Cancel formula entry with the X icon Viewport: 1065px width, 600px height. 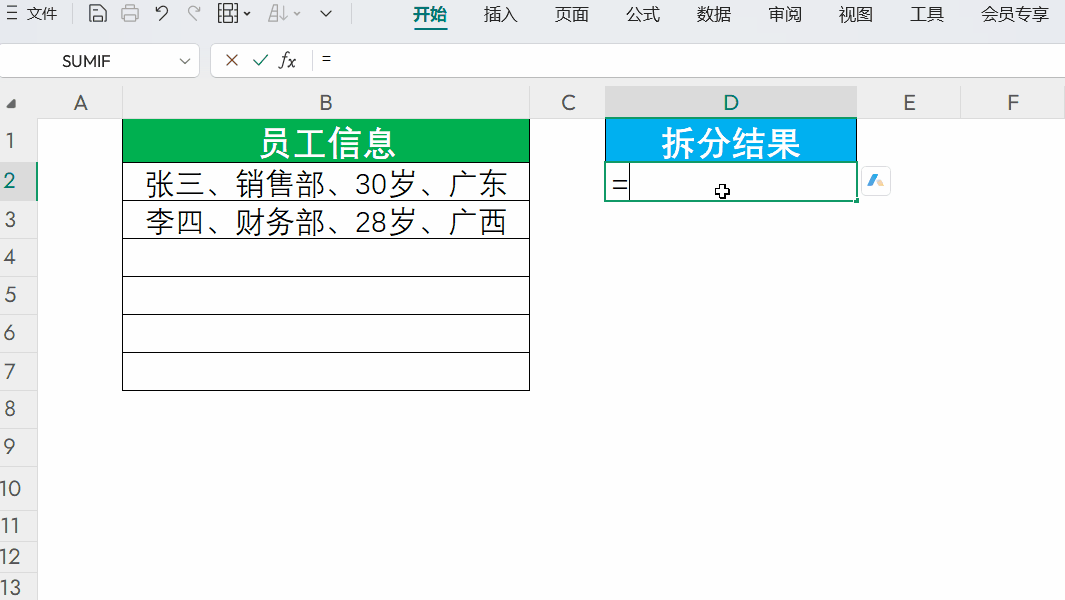pos(232,61)
